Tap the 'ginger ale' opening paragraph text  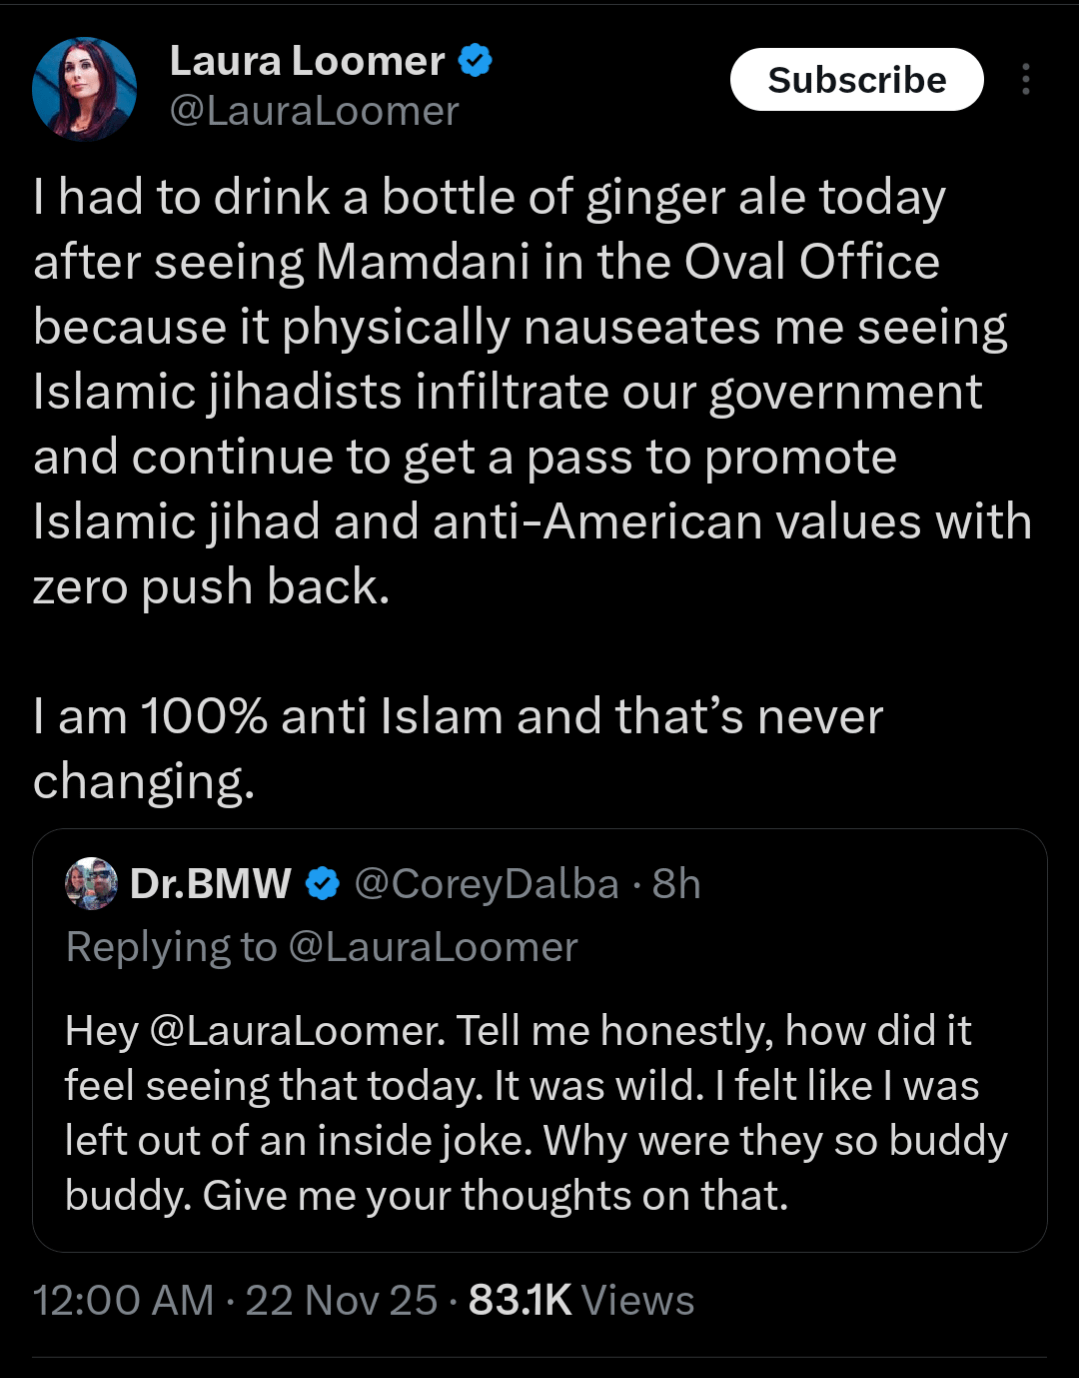[x=520, y=391]
